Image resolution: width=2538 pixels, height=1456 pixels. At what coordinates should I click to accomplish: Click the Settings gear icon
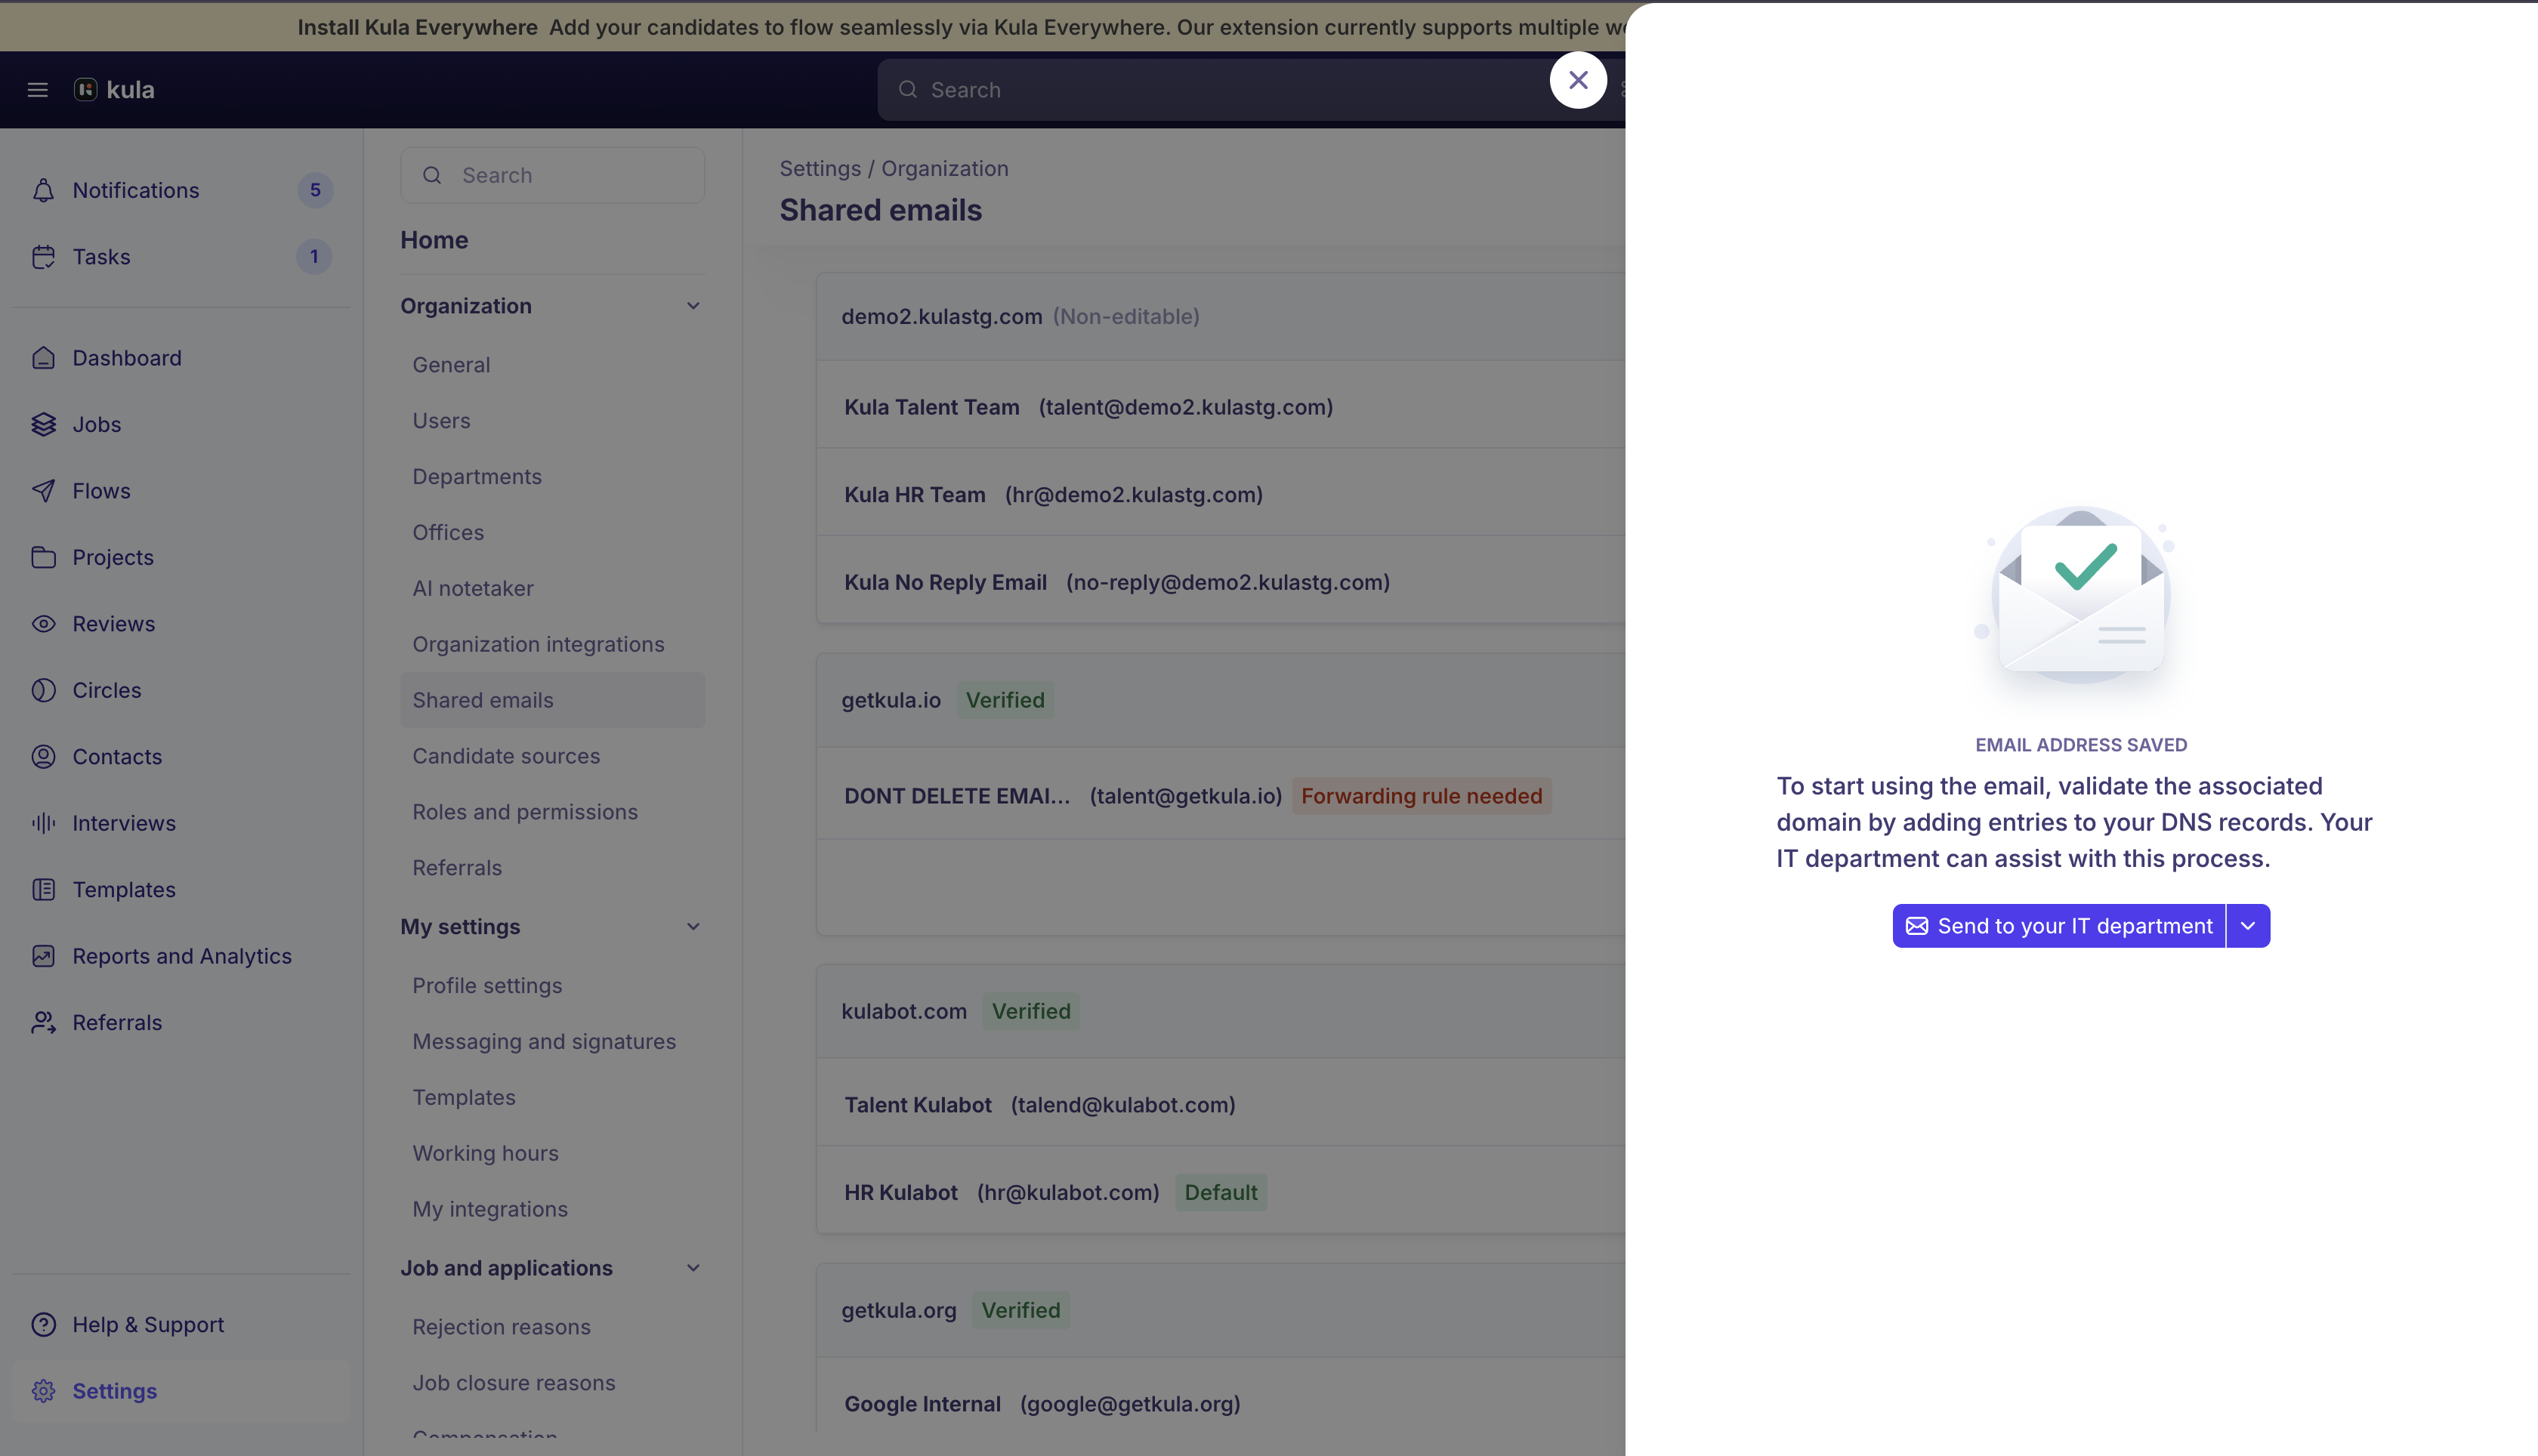[43, 1390]
